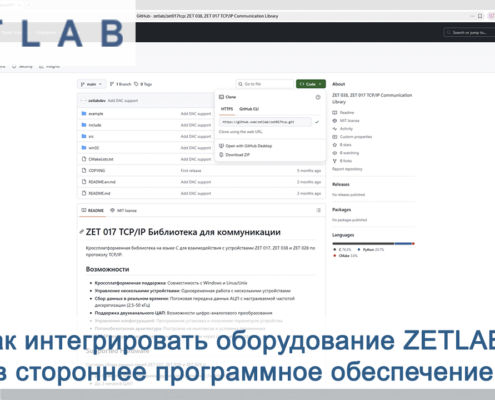
Task: Open the example folder name link
Action: (x=96, y=114)
